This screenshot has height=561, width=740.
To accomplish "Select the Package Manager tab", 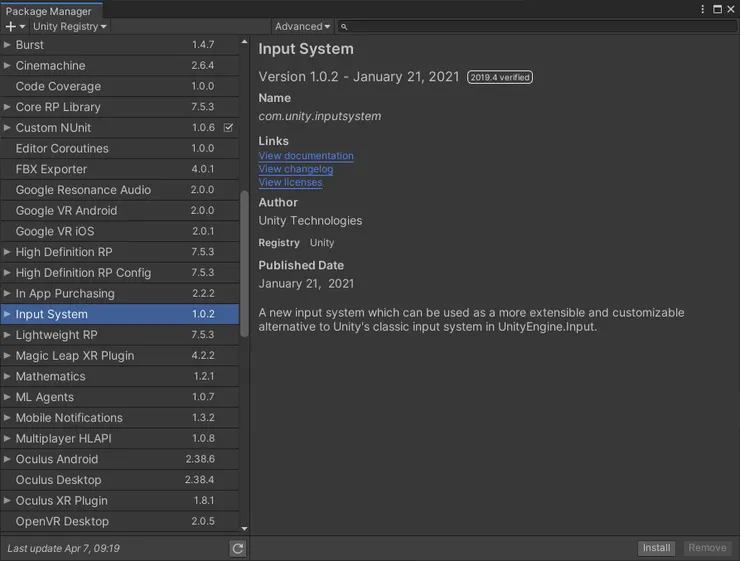I will (x=48, y=11).
